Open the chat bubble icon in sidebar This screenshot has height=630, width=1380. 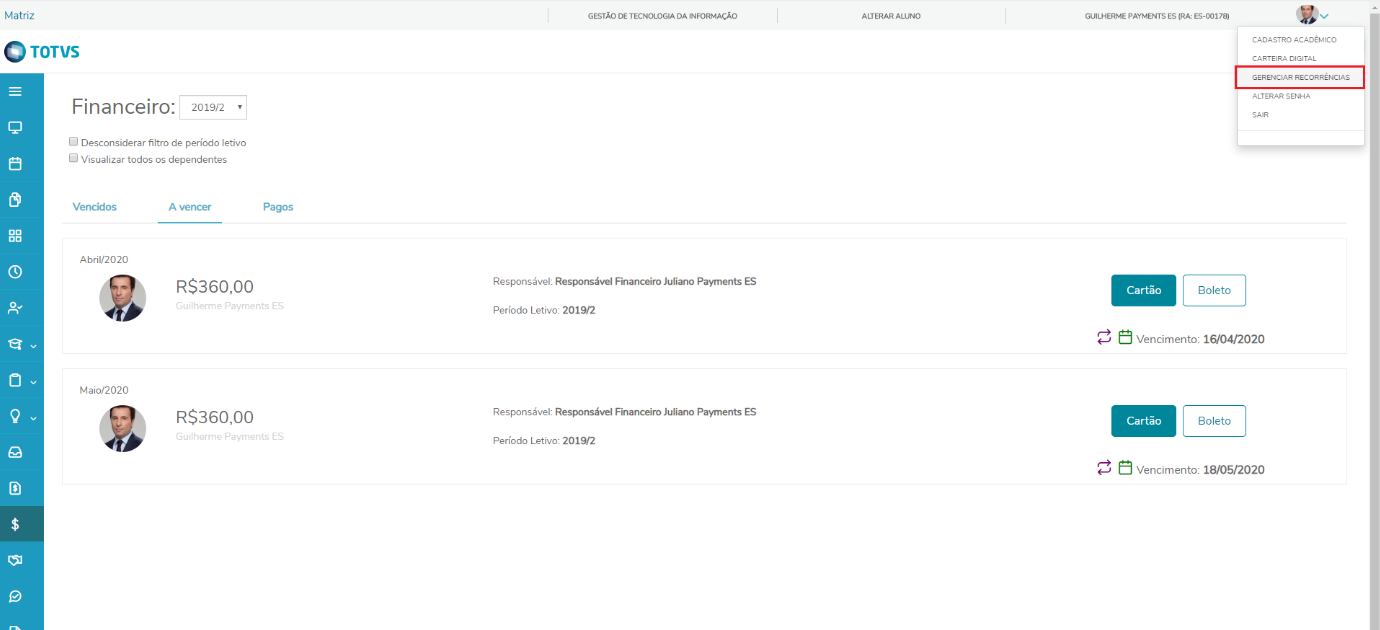(x=15, y=596)
